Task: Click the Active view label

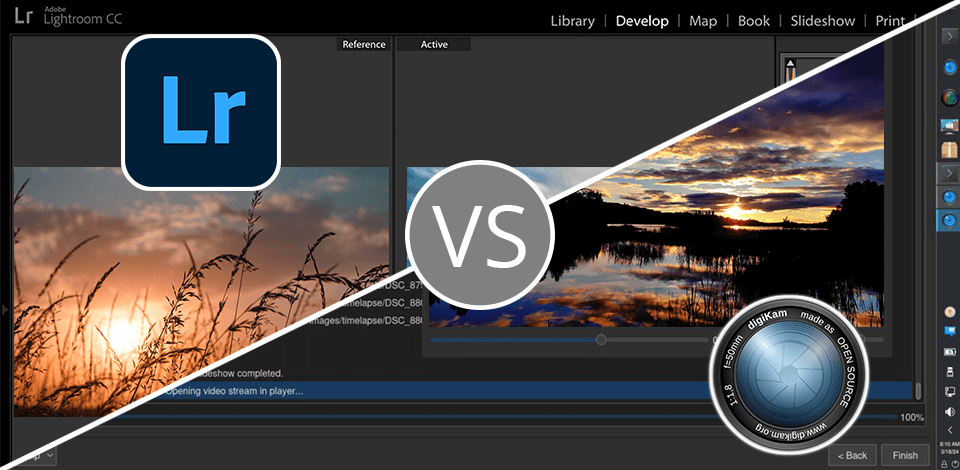Action: click(433, 44)
